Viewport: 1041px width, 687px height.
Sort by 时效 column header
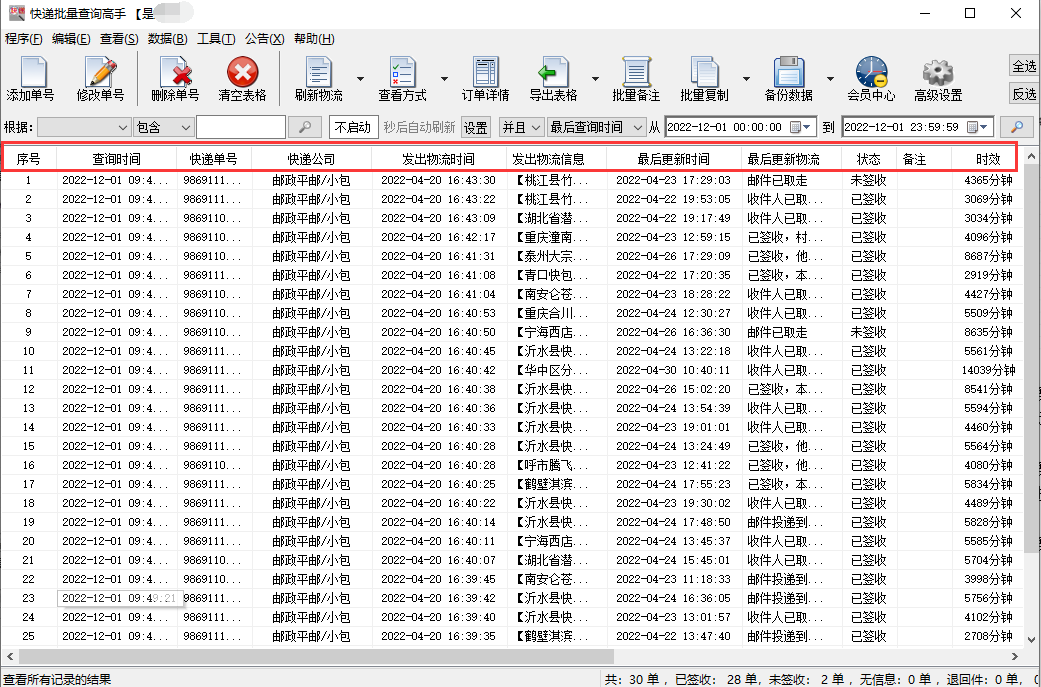point(988,159)
